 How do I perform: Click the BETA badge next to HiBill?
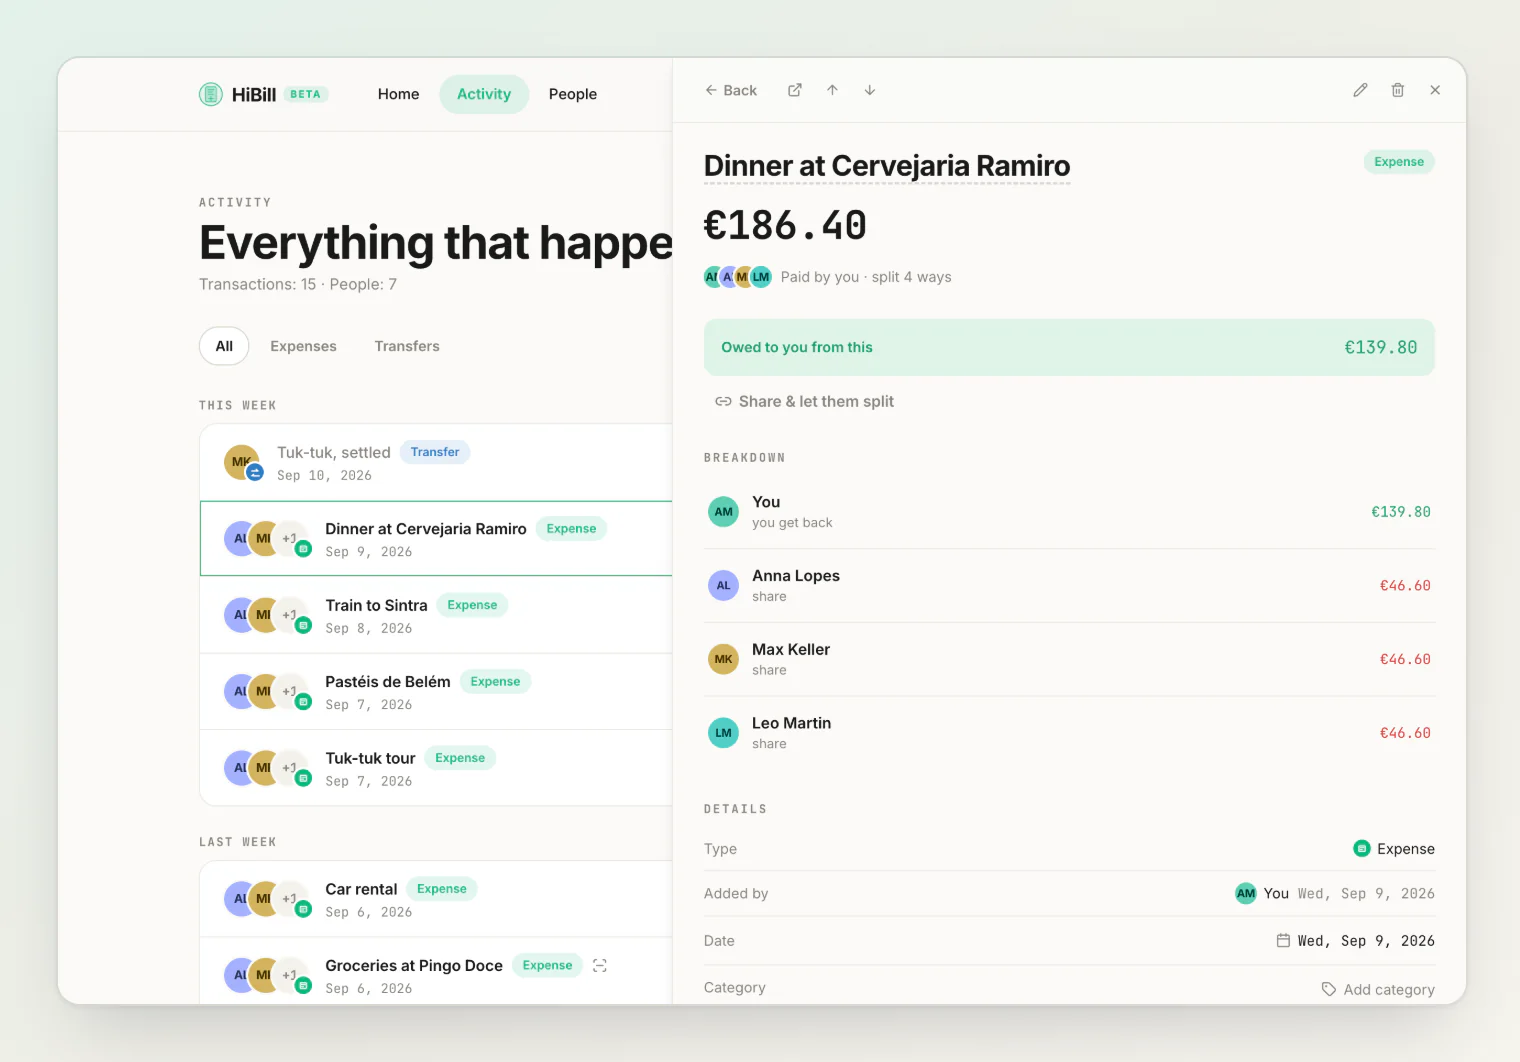point(306,94)
